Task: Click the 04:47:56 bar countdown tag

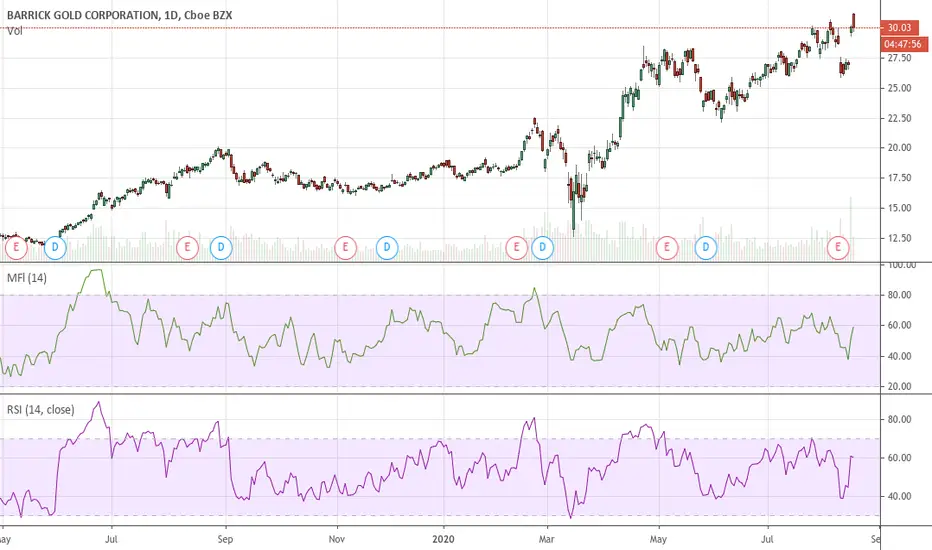Action: [902, 44]
